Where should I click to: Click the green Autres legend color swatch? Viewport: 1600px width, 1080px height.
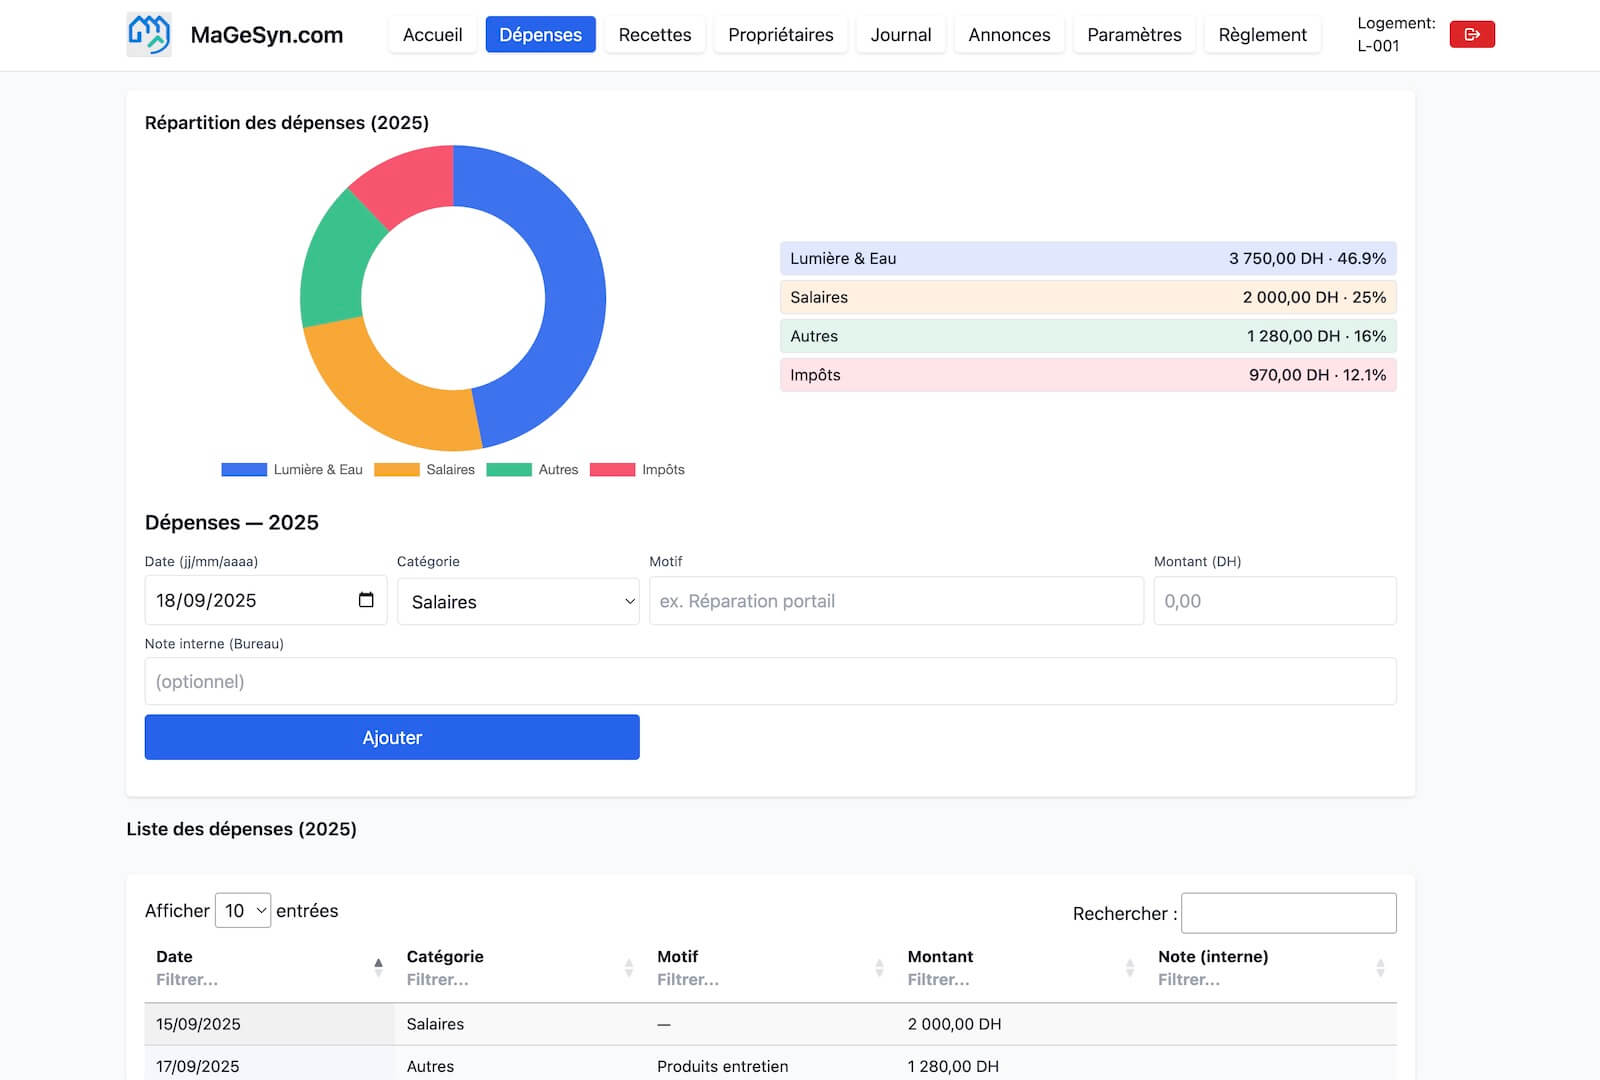tap(509, 470)
